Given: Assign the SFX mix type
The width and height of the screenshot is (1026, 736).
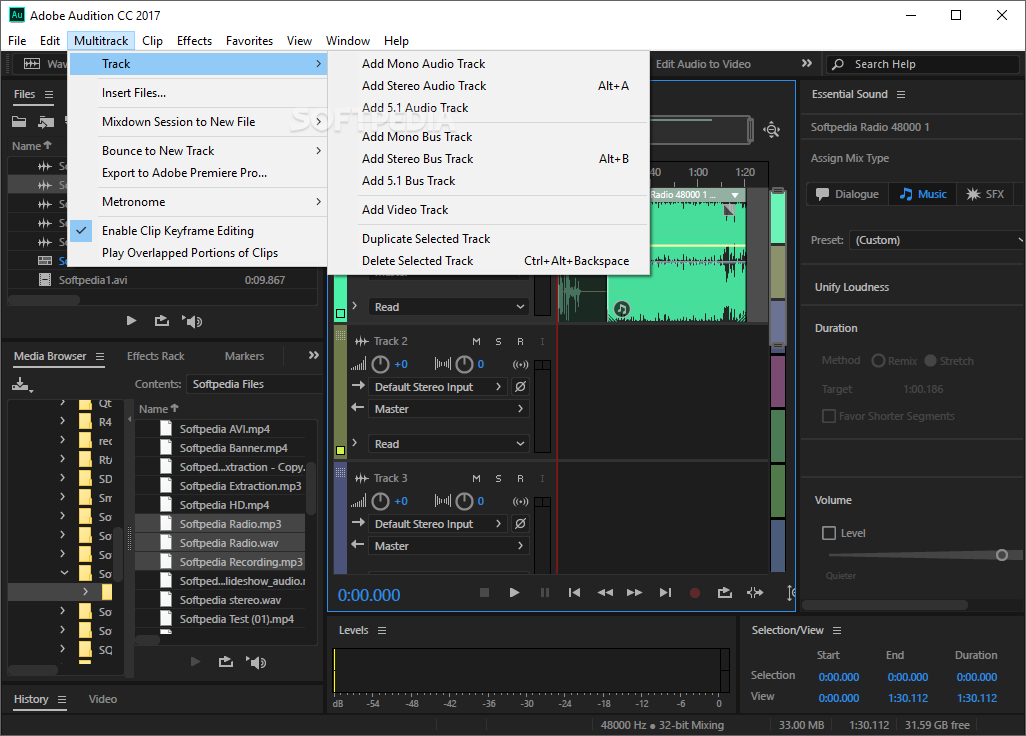Looking at the screenshot, I should (985, 194).
